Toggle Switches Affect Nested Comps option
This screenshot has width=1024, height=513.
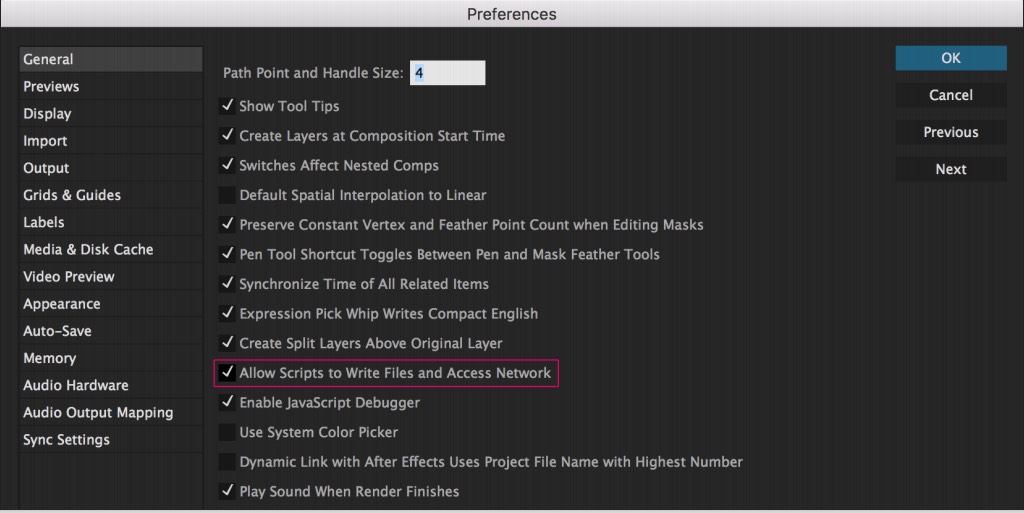[227, 165]
